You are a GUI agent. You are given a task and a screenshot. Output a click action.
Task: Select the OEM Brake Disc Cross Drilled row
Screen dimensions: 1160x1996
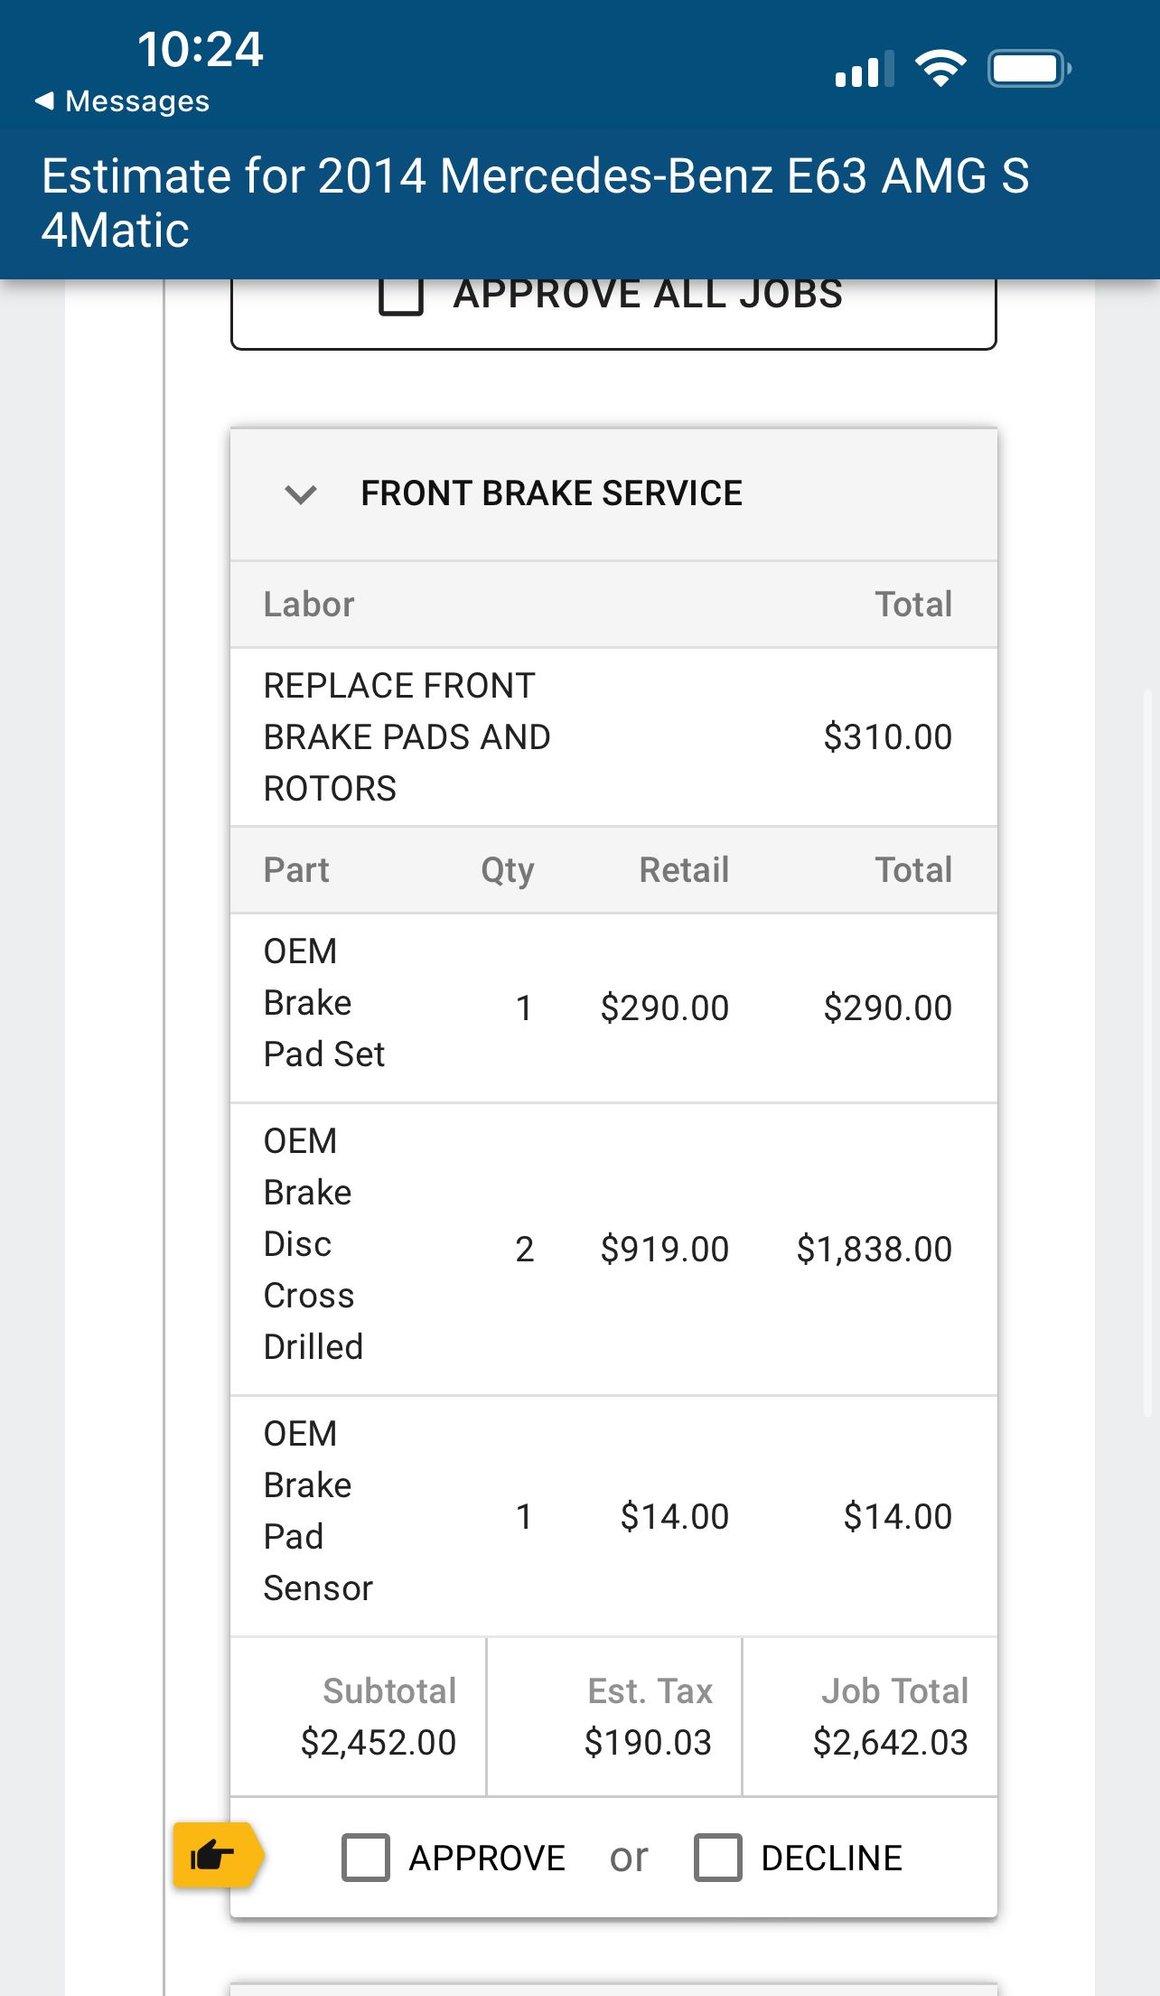tap(613, 1249)
